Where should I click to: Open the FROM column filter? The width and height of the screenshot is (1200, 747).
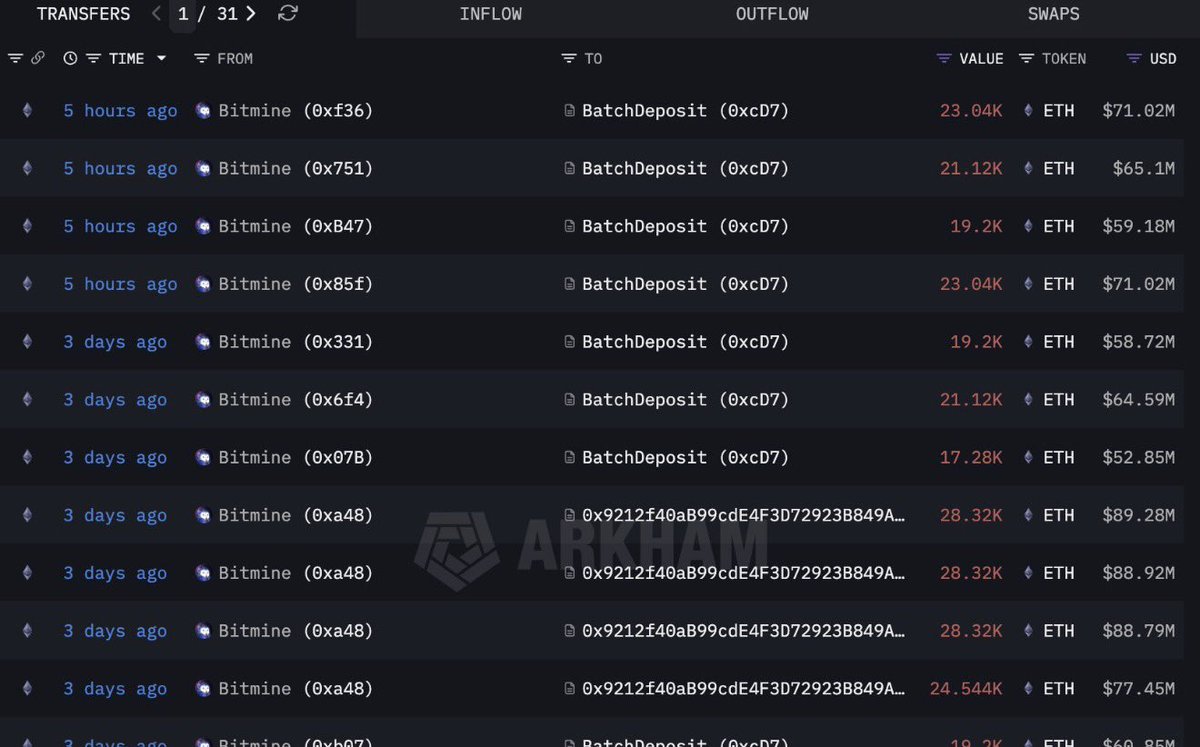click(x=201, y=59)
